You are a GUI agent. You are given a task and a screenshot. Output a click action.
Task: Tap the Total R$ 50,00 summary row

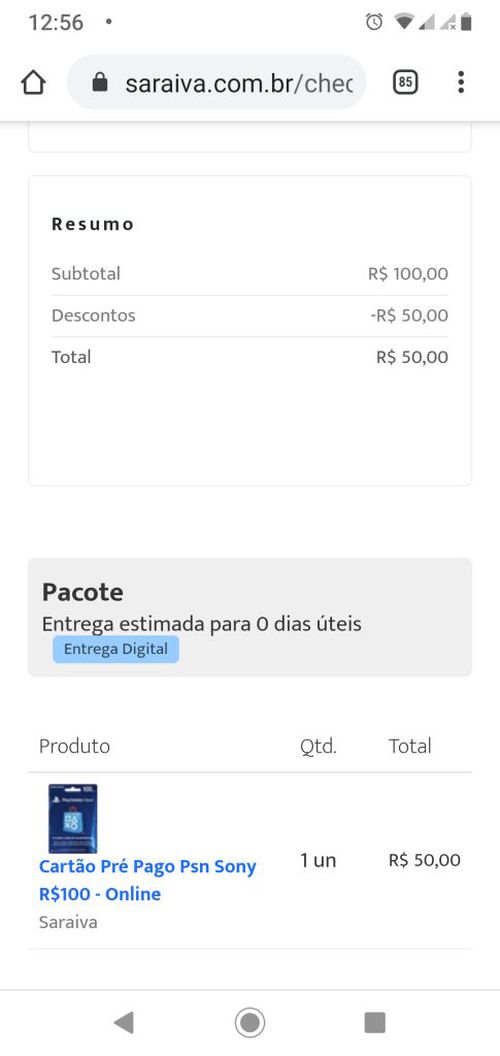coord(250,357)
